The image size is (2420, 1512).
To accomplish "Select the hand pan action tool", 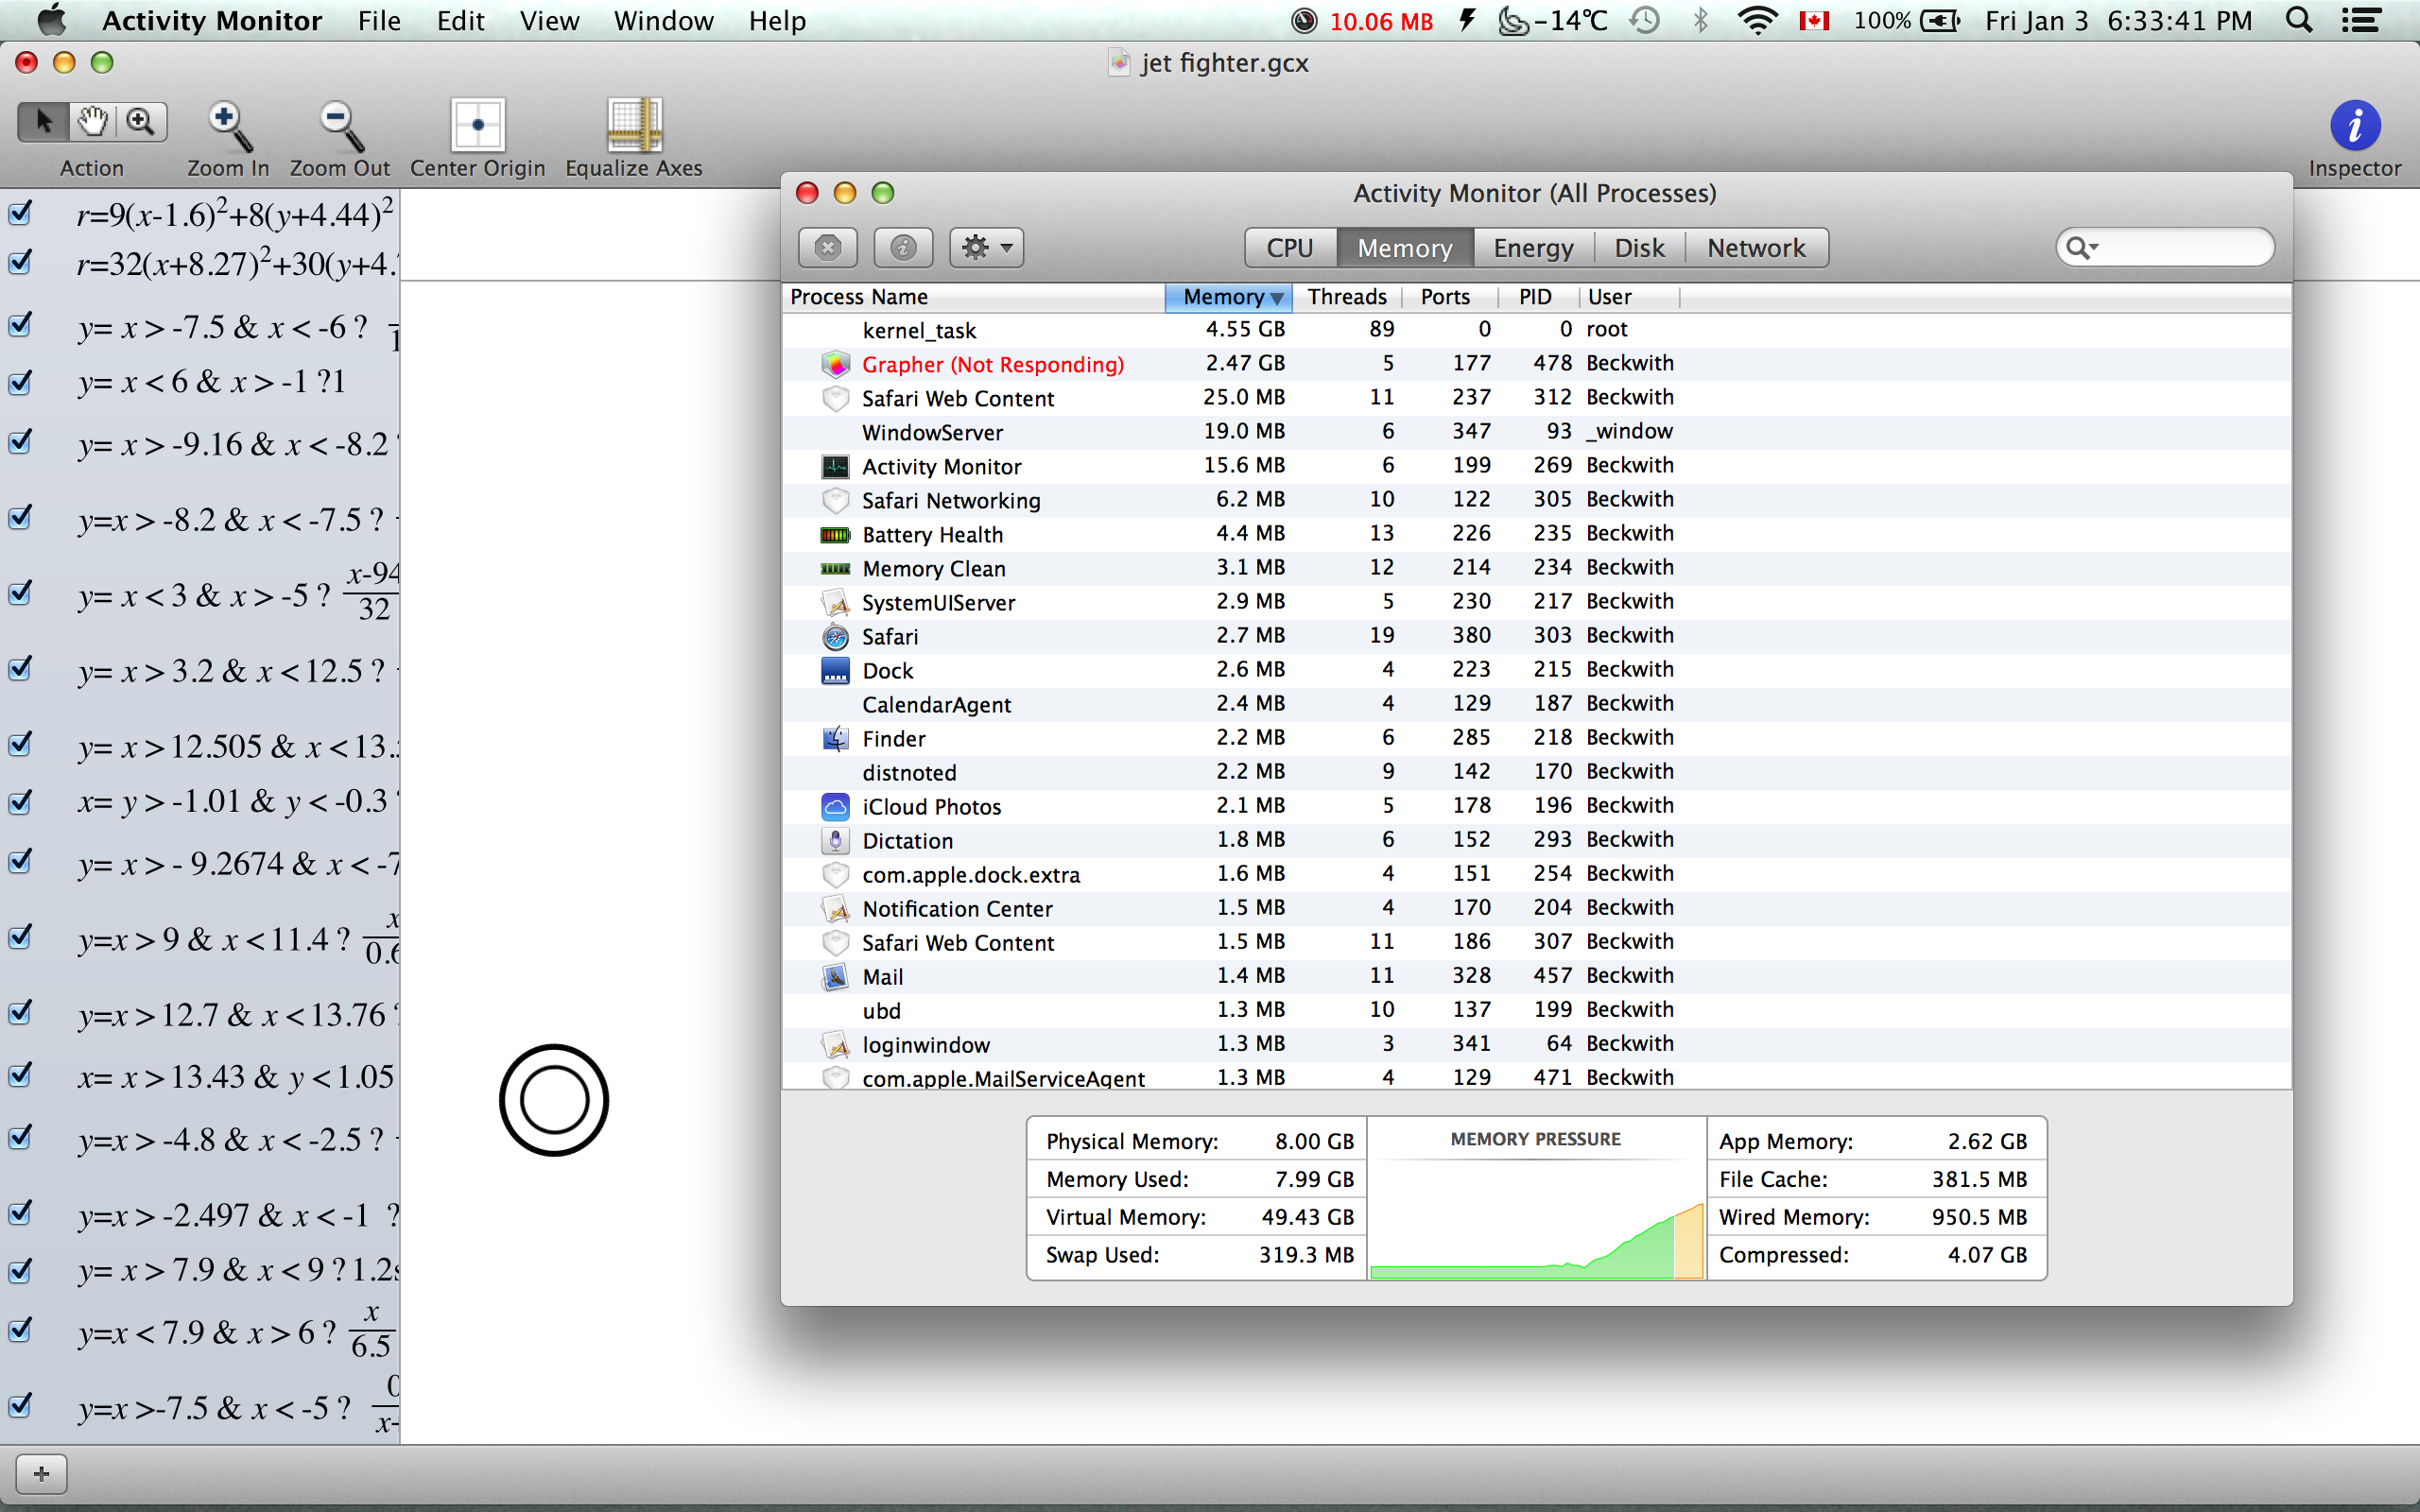I will 92,122.
